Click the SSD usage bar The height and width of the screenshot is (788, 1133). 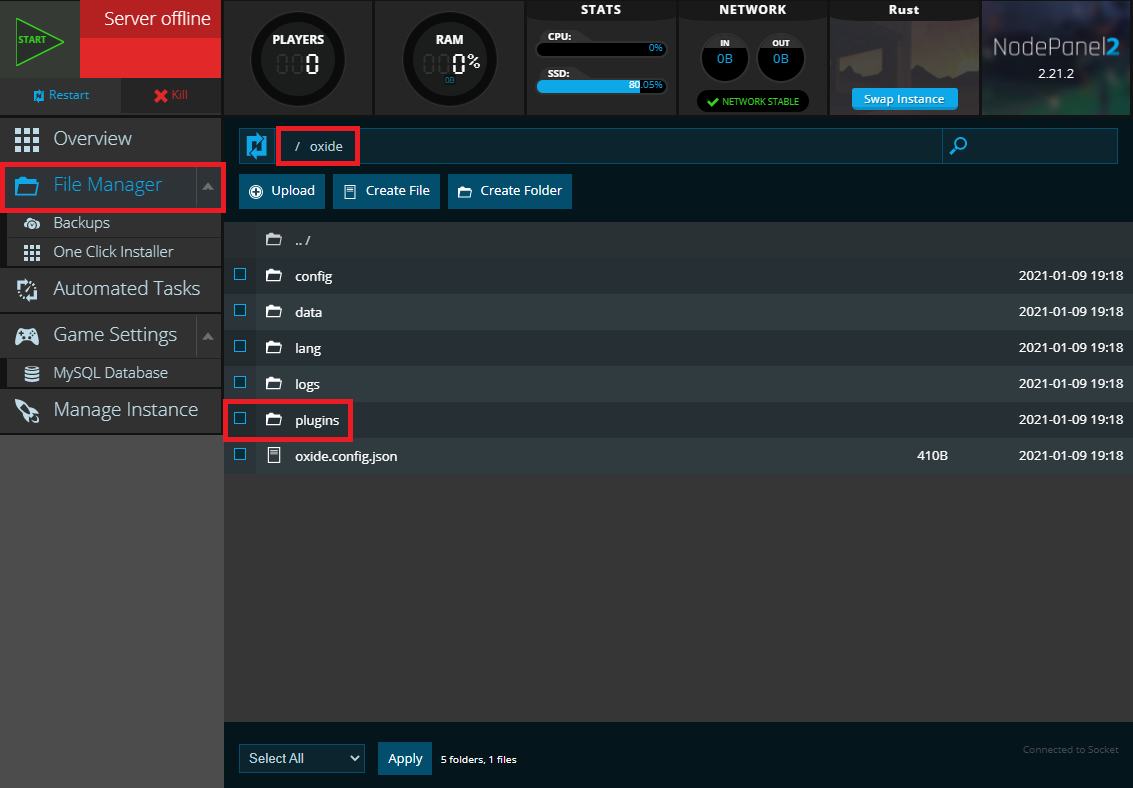tap(601, 86)
